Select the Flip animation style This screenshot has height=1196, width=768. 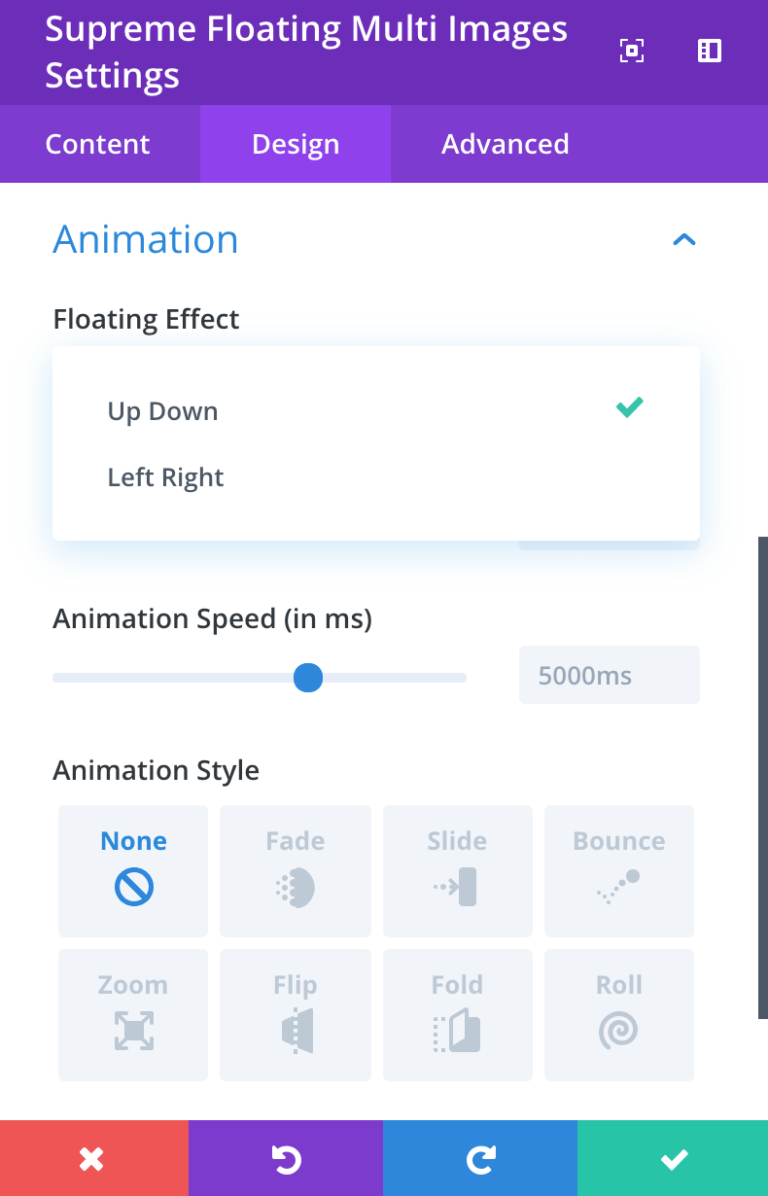[295, 1014]
